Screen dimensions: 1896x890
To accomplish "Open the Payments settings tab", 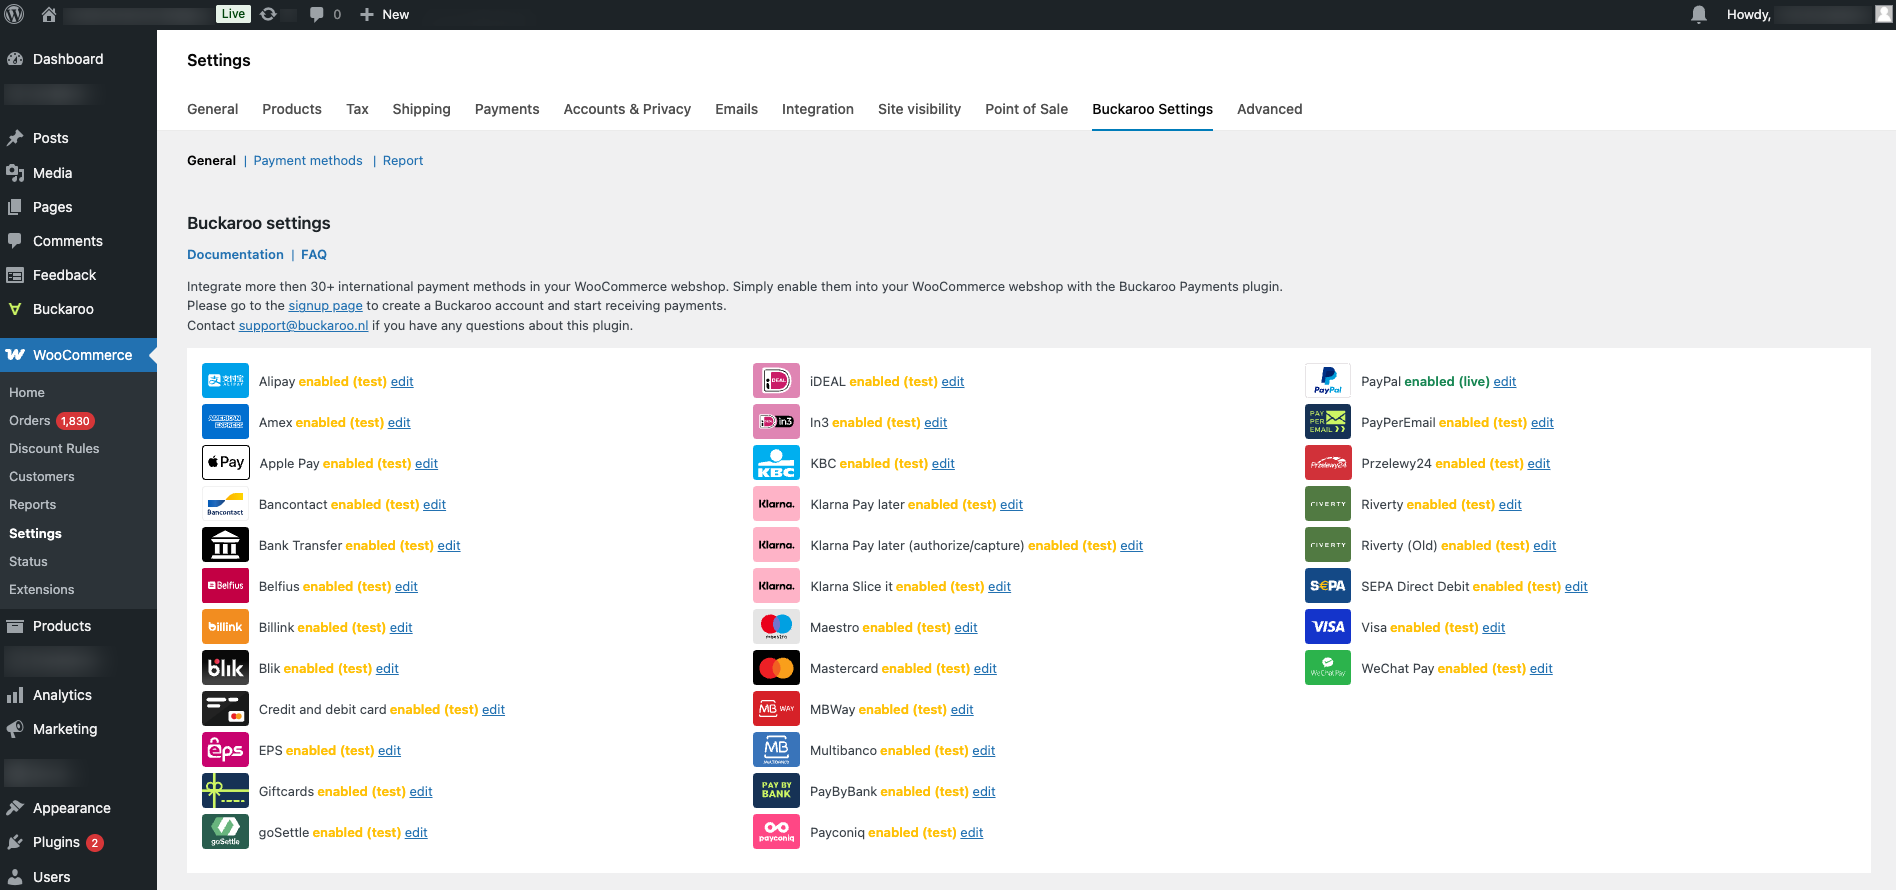I will click(507, 109).
